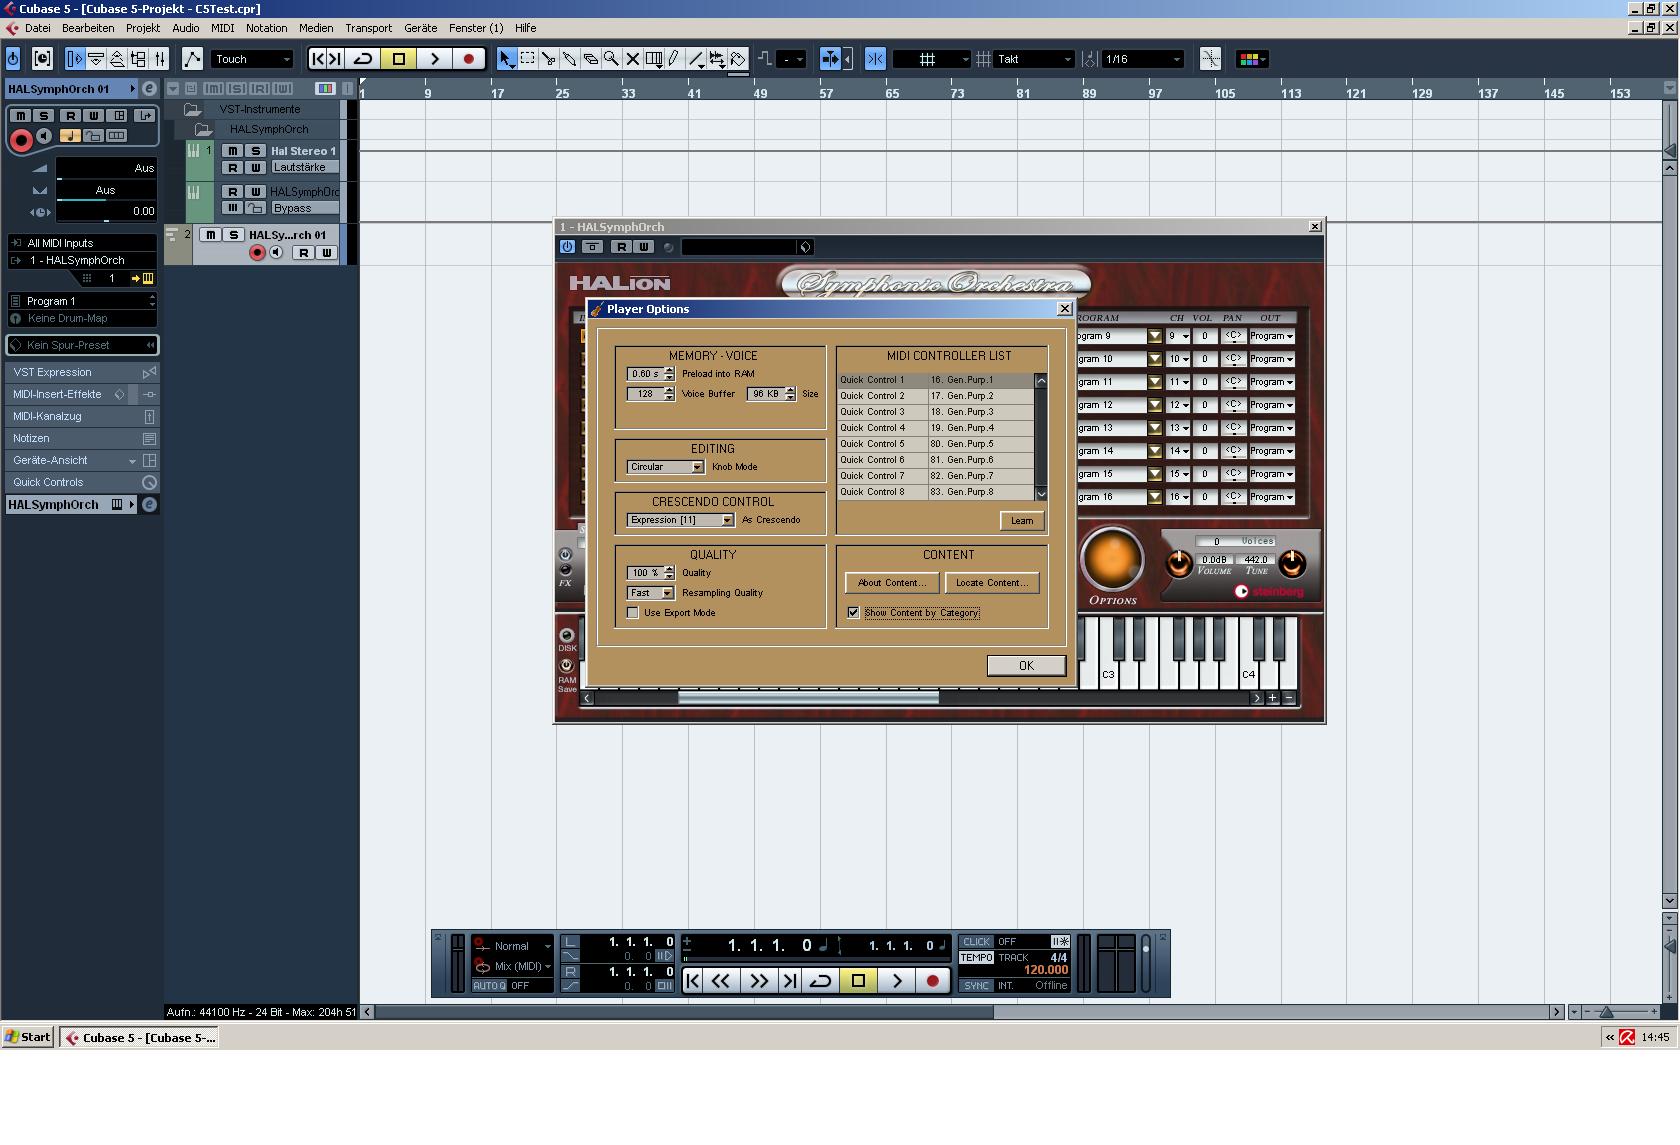Open the Transport menu
Screen dimensions: 1680x1145
[x=368, y=28]
